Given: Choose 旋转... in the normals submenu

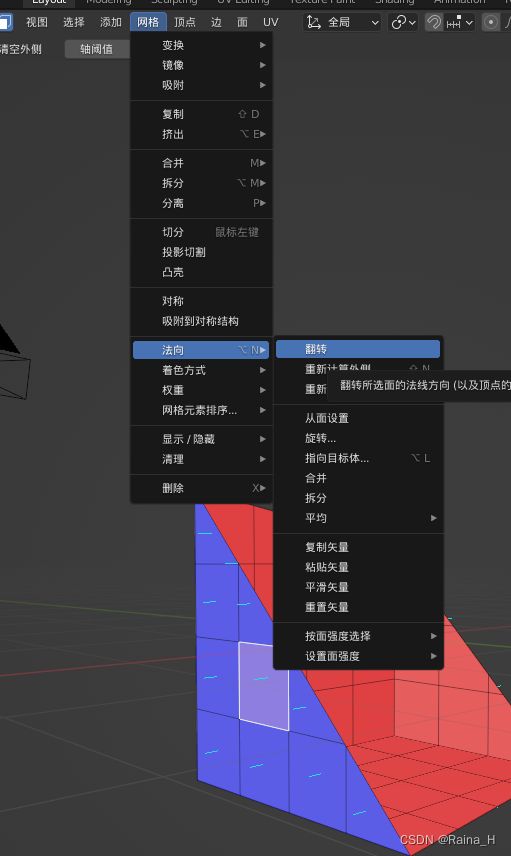Looking at the screenshot, I should (x=358, y=438).
